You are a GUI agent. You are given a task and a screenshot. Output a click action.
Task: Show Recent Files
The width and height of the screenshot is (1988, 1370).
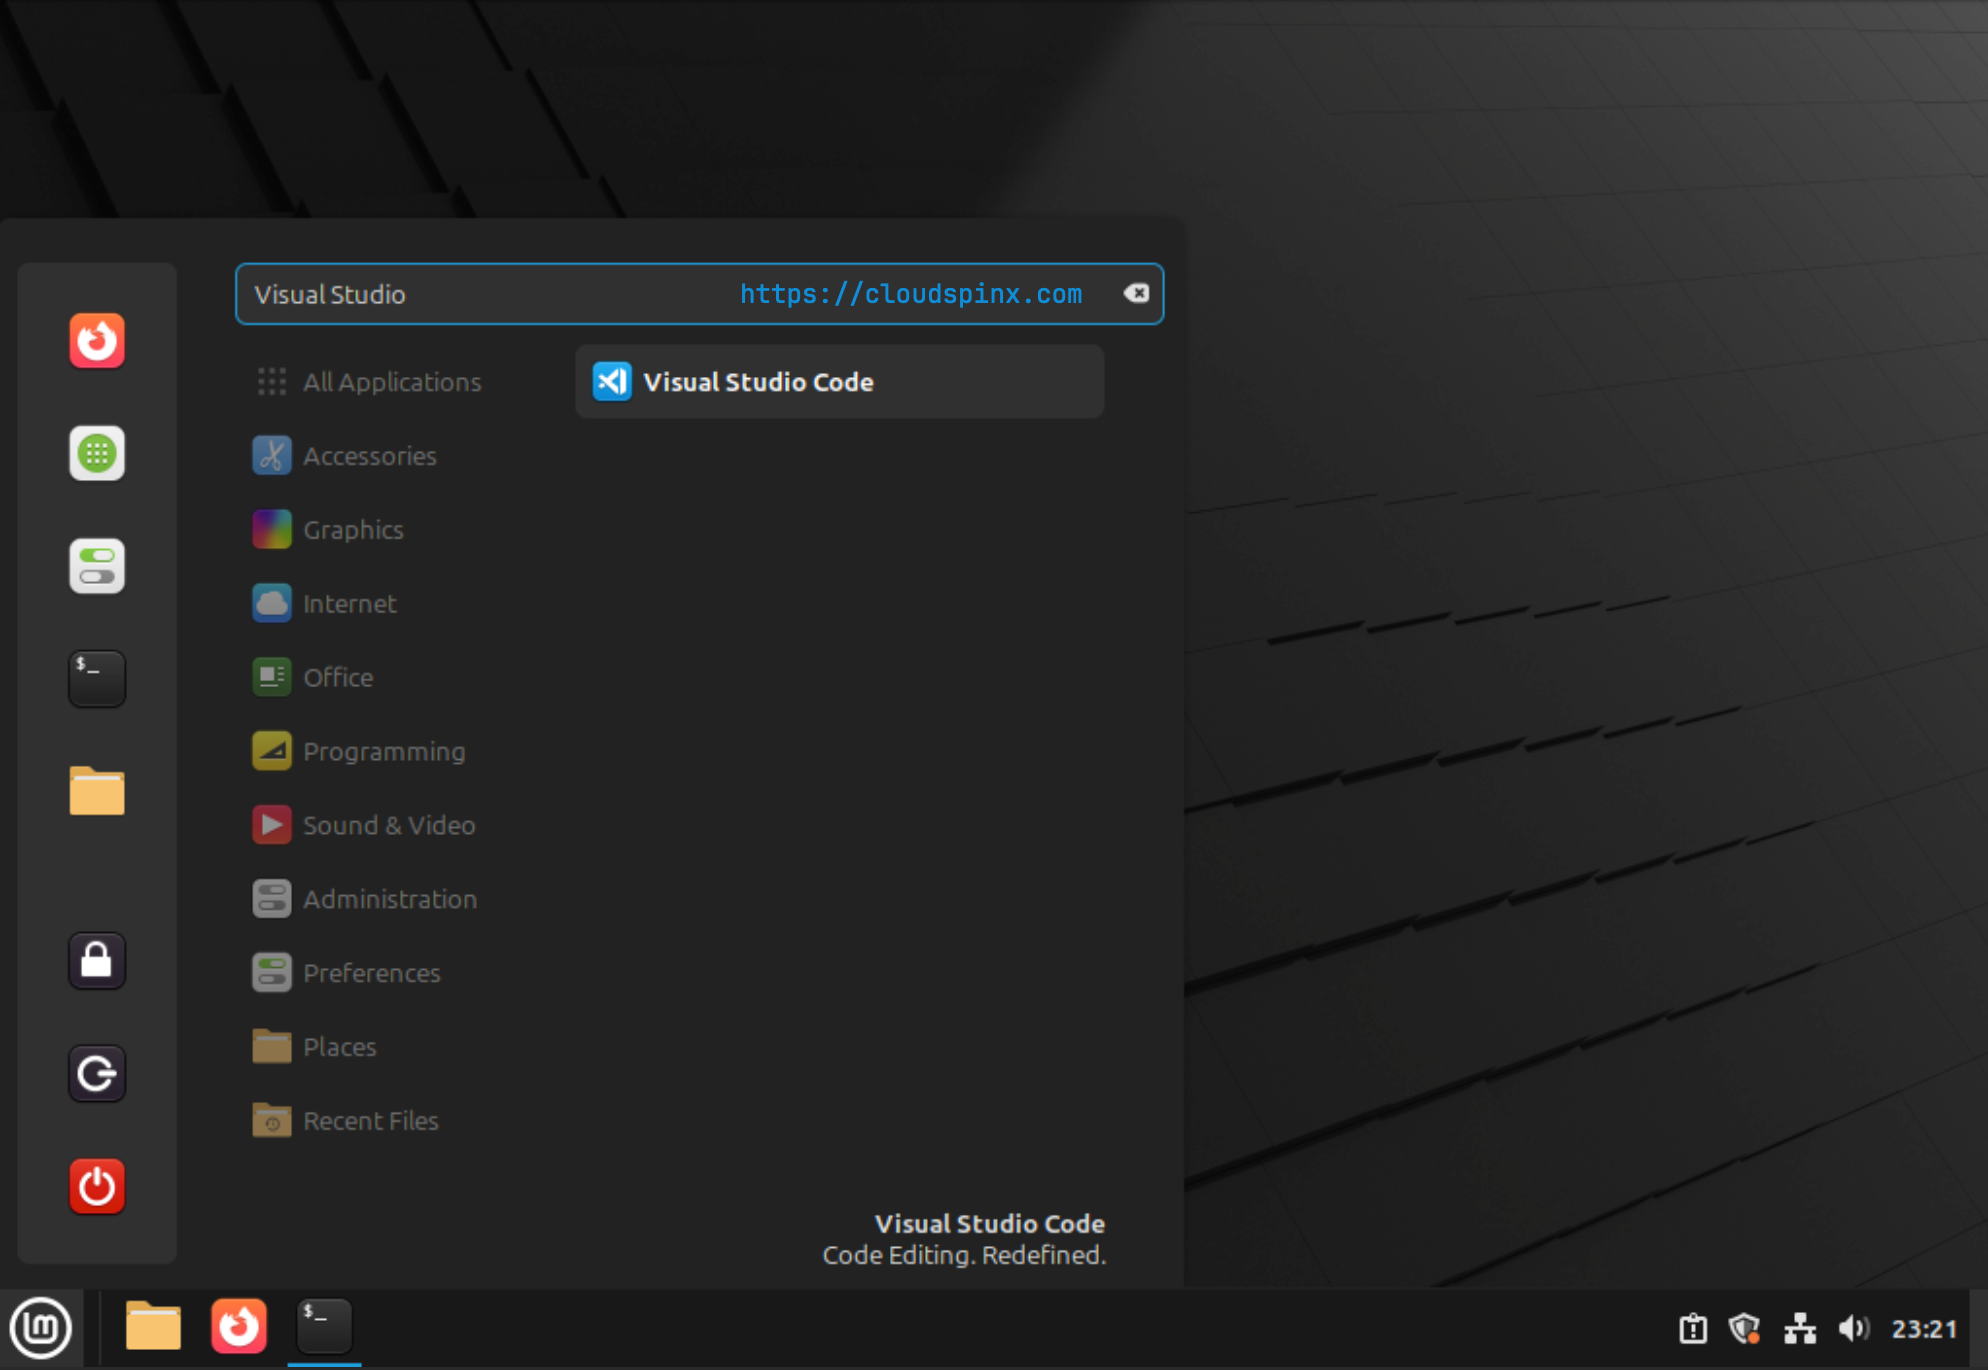[x=371, y=1120]
